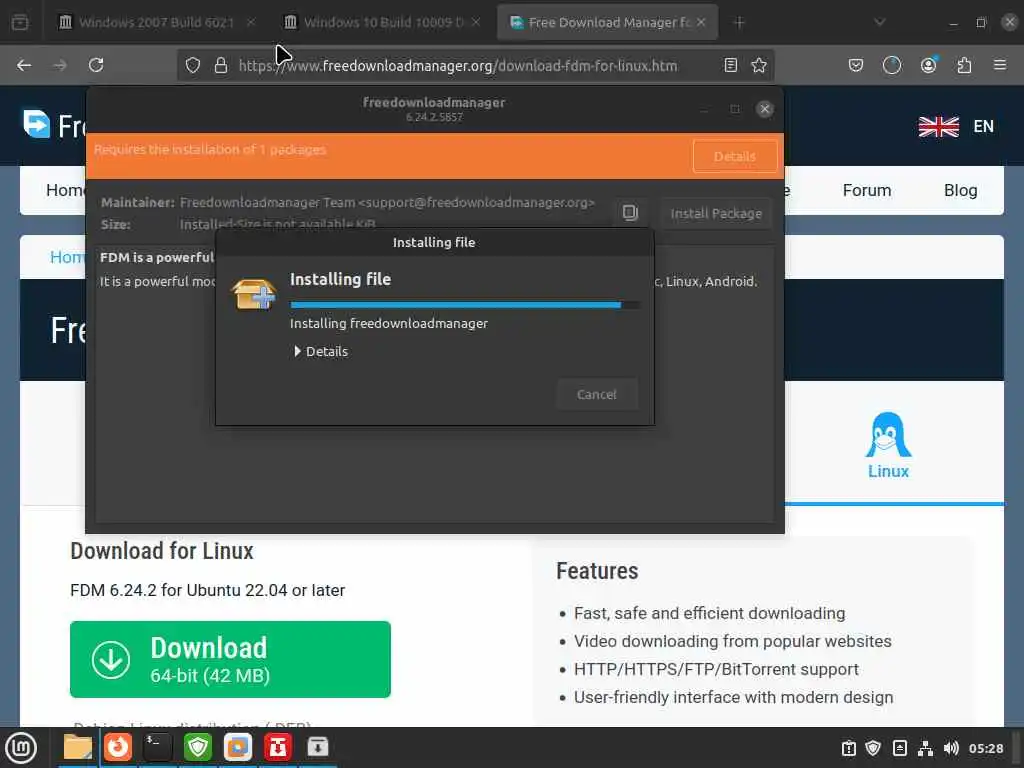Open a new browser tab with plus

[739, 23]
